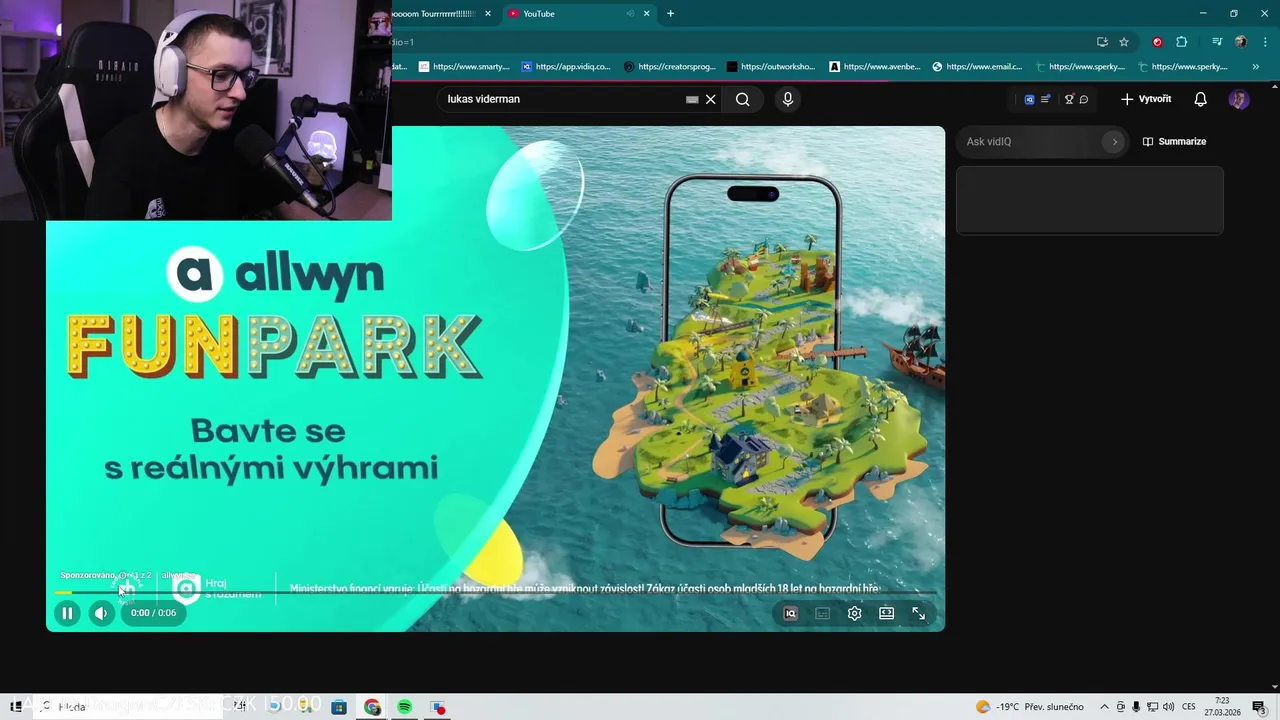Open the app.vidiq.co bookmark
The image size is (1280, 720).
[x=566, y=67]
